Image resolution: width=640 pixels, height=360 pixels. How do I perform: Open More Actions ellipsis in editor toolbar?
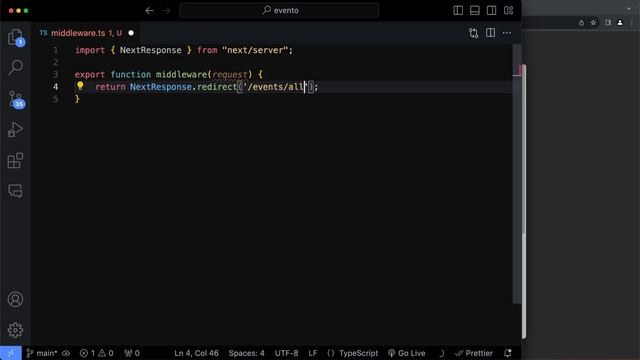point(507,33)
